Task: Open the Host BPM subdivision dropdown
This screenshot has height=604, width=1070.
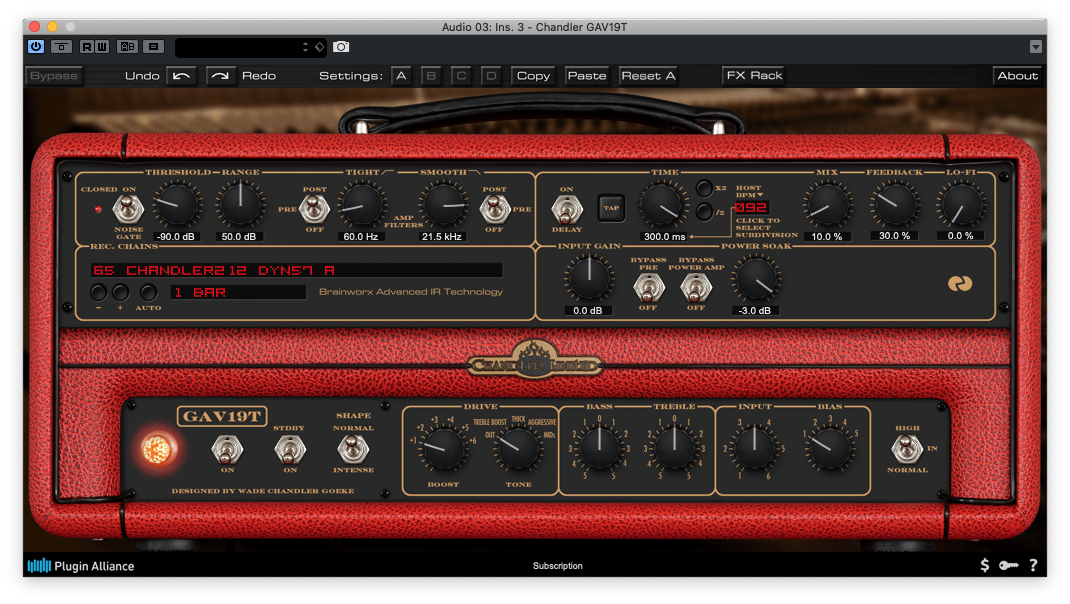Action: 749,191
